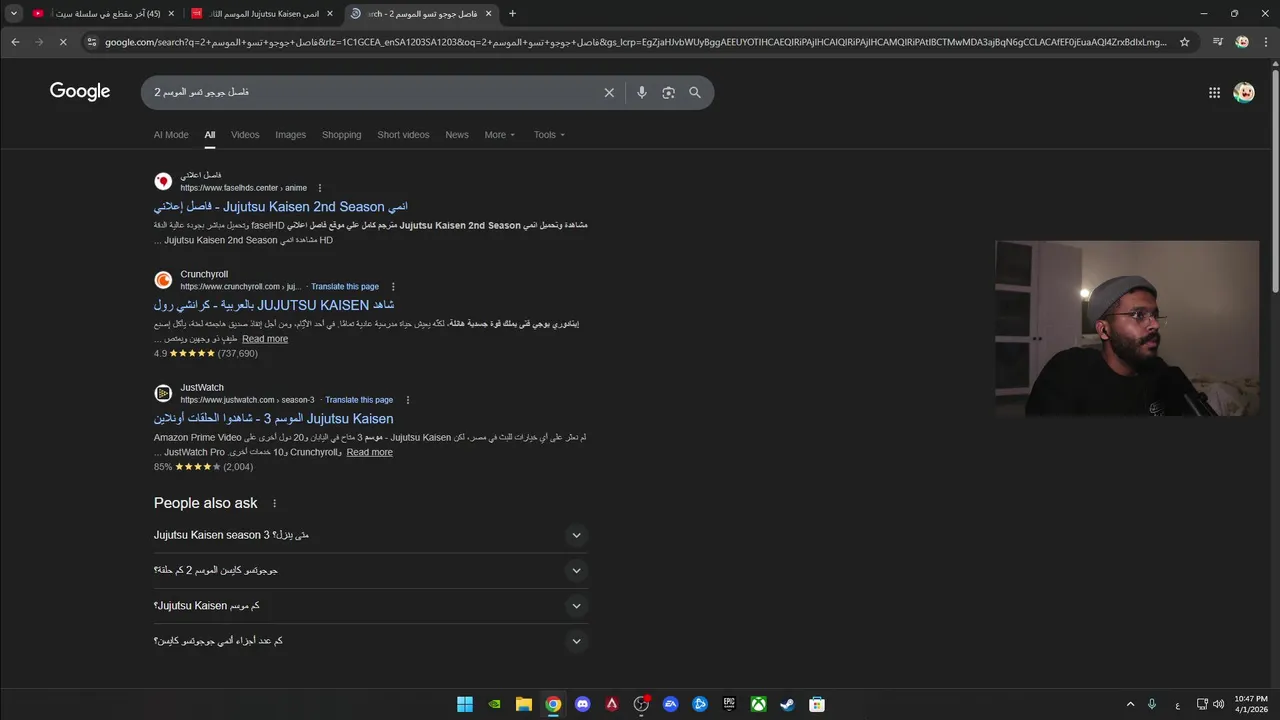Open options for faselhds result
This screenshot has height=720, width=1280.
point(320,188)
